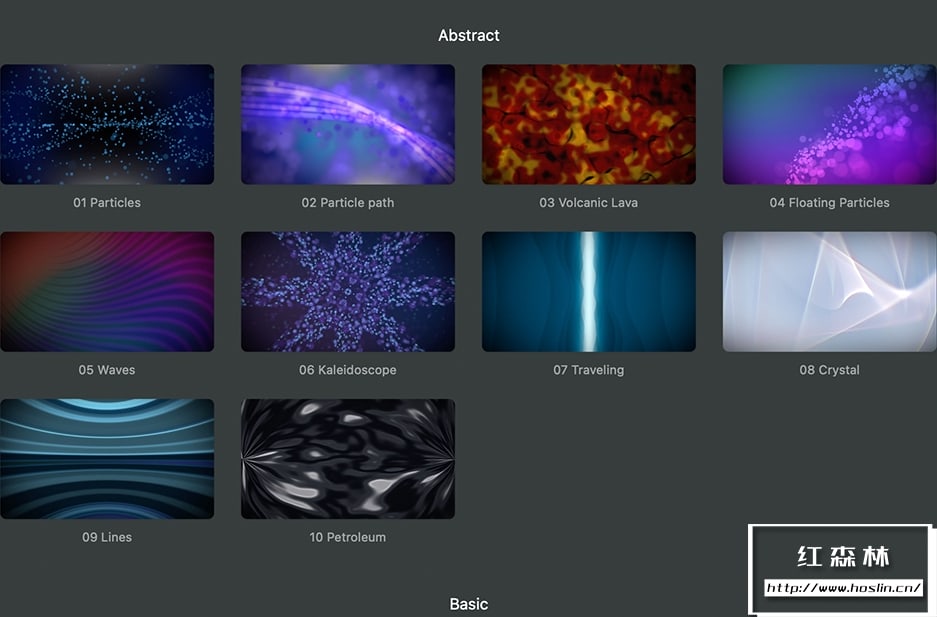Image resolution: width=937 pixels, height=617 pixels.
Task: Click the "09 Lines" label
Action: point(107,537)
